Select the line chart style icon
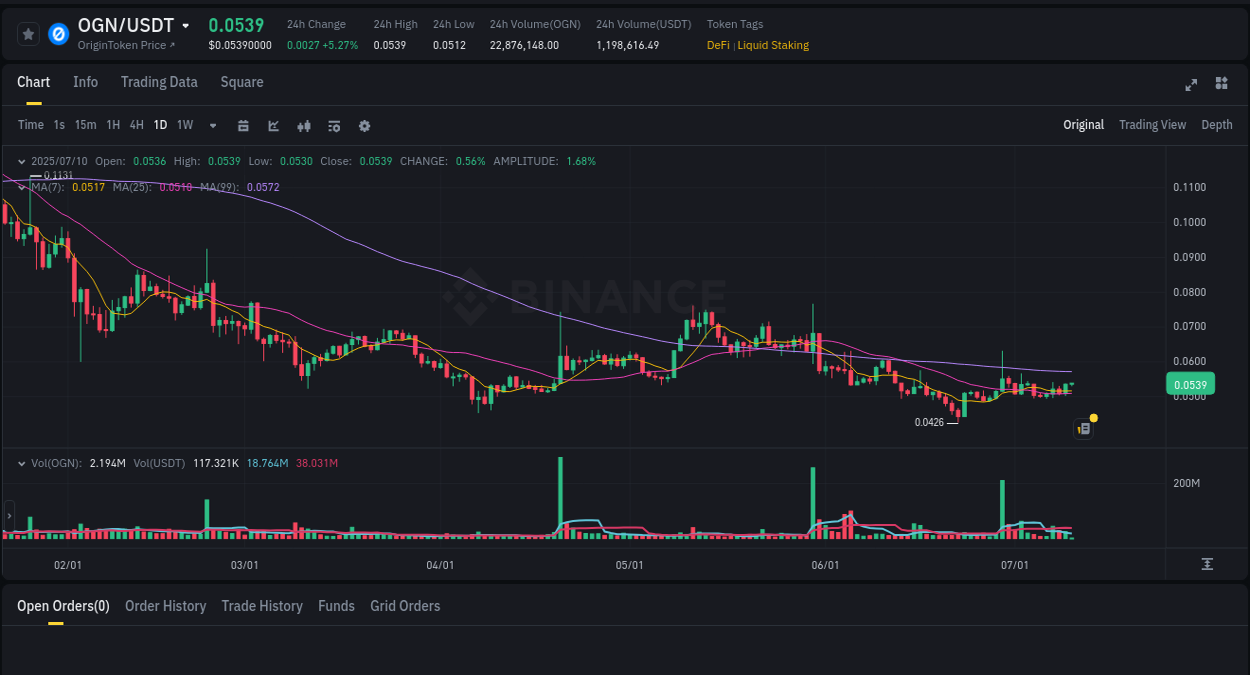 273,125
